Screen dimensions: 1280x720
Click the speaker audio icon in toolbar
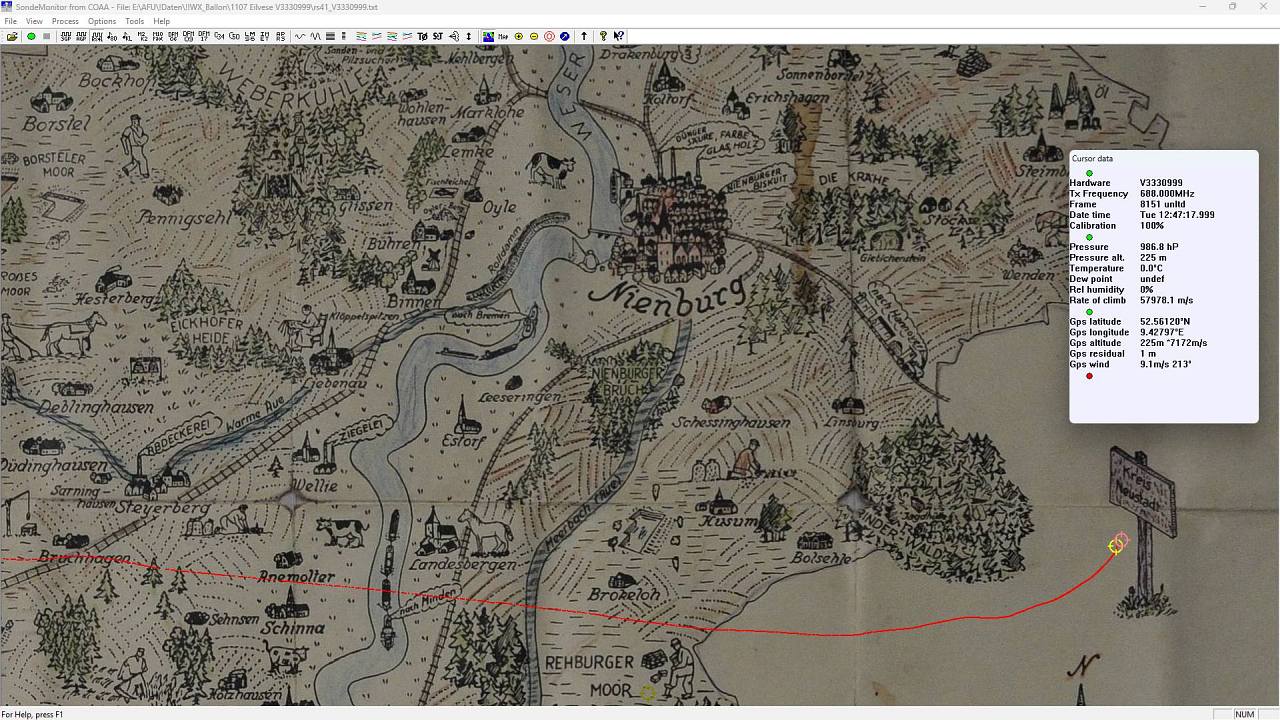click(x=454, y=36)
